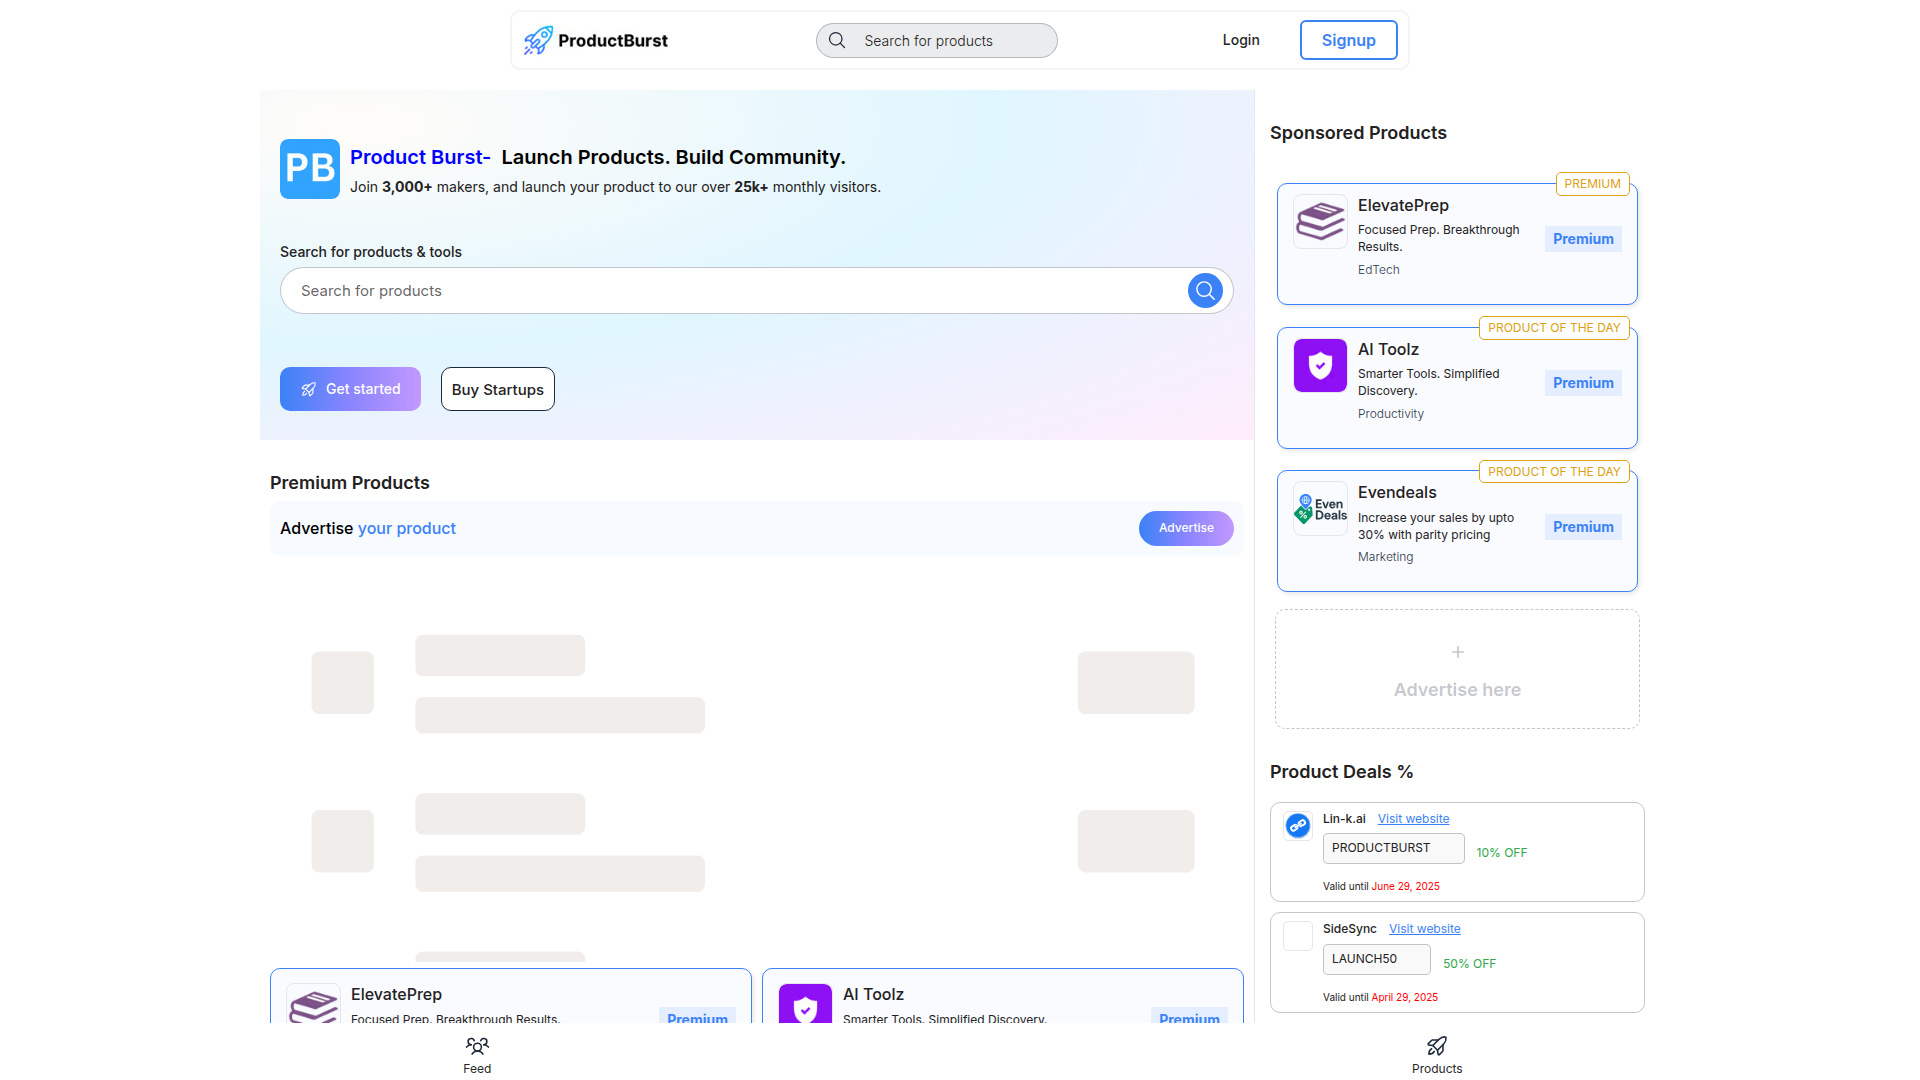Open Visit website link for Lin-k.ai
The height and width of the screenshot is (1080, 1920).
(x=1412, y=818)
